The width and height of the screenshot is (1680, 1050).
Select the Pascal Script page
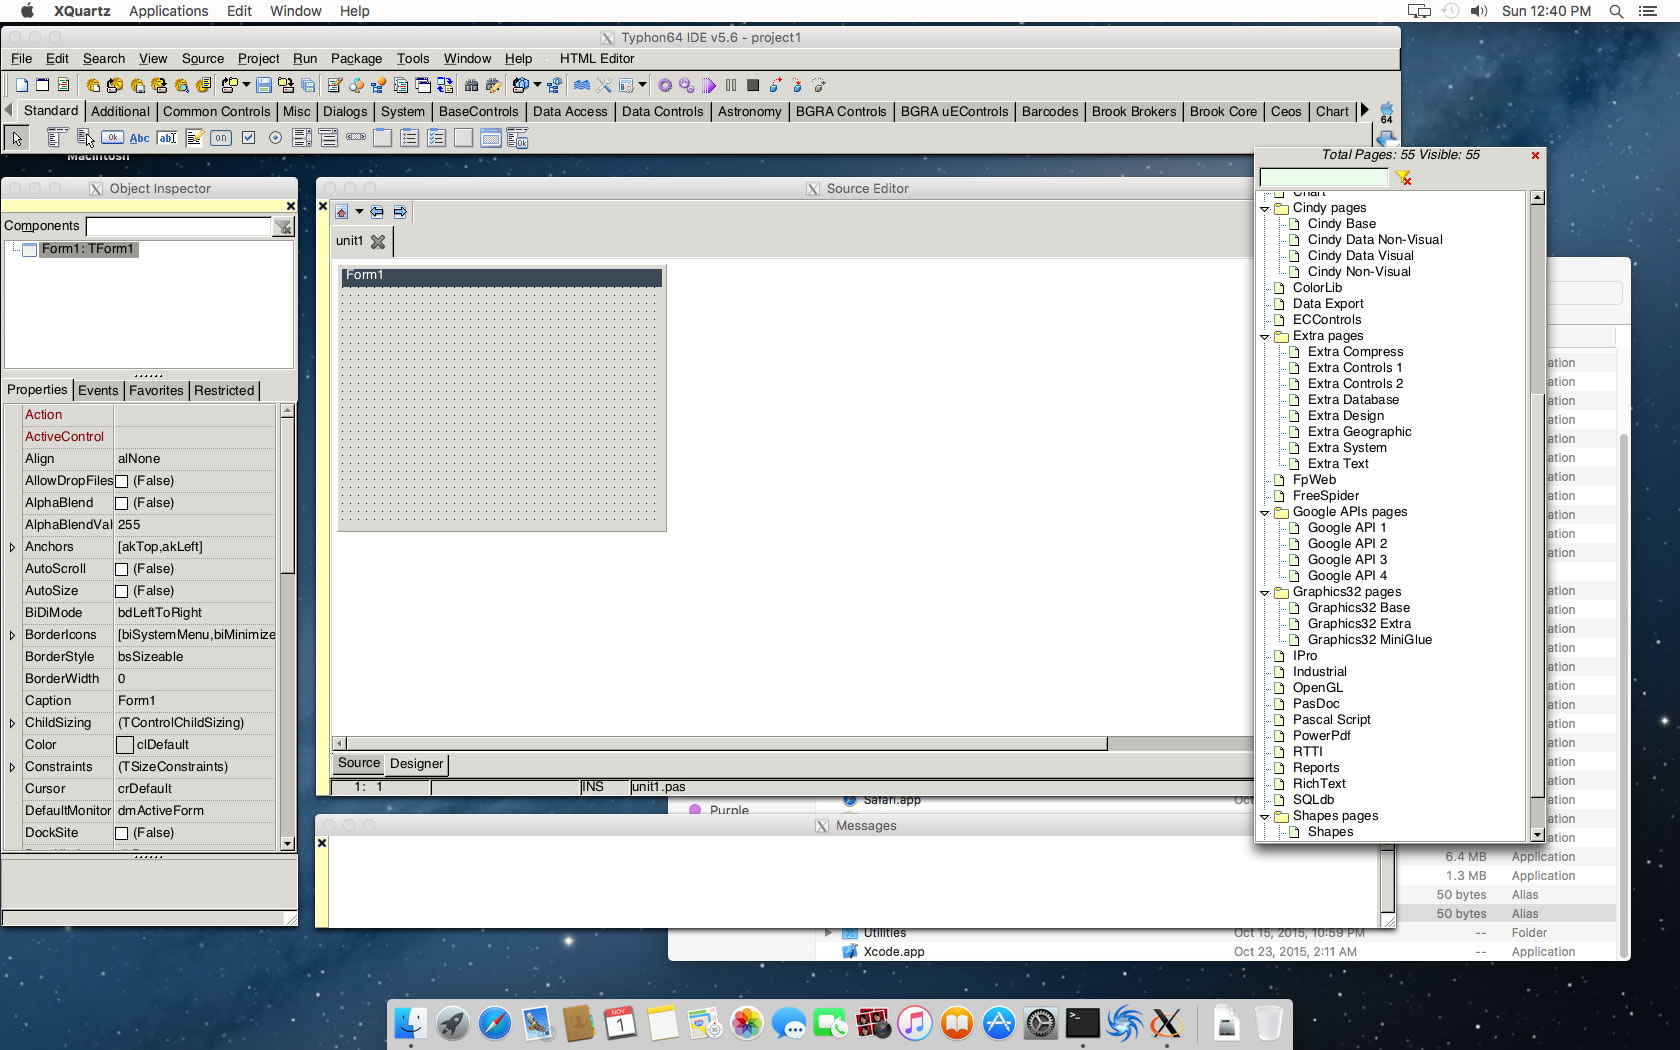tap(1331, 720)
